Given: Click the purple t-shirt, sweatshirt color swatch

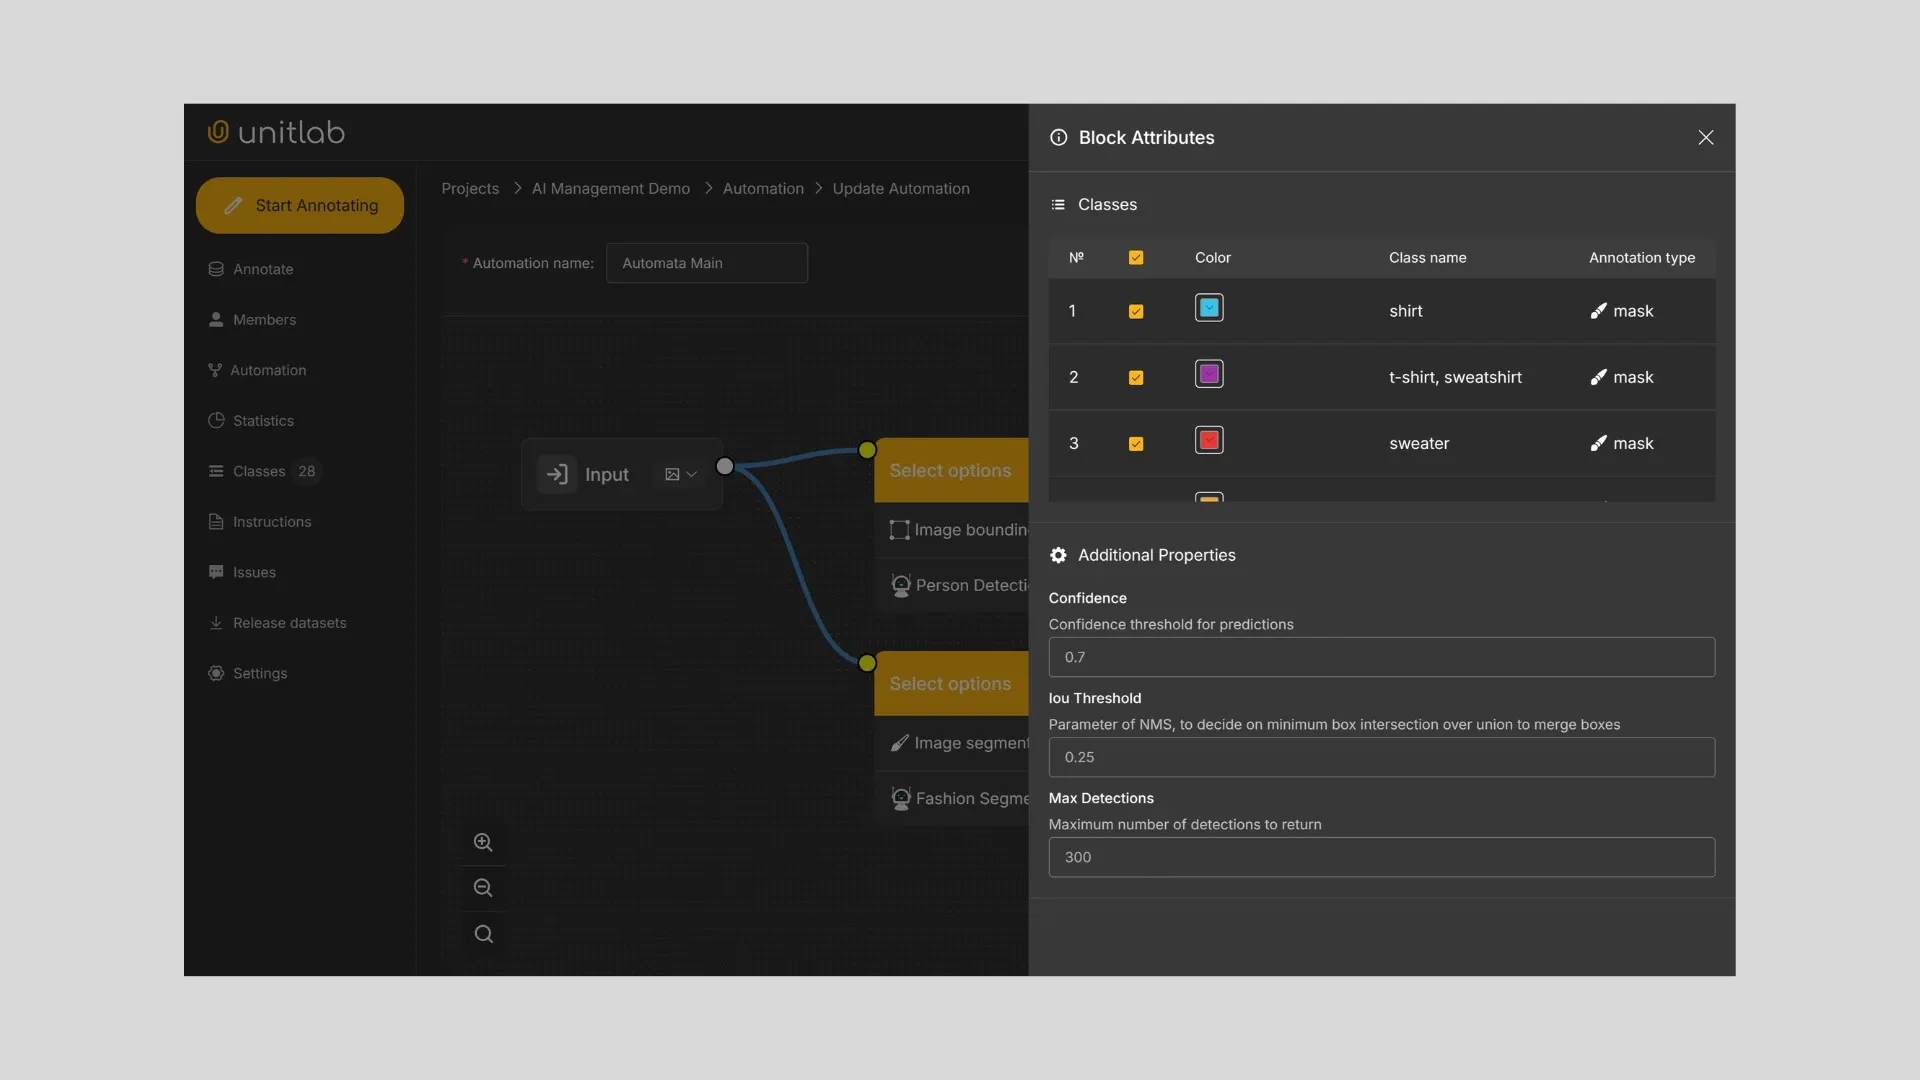Looking at the screenshot, I should pos(1208,373).
